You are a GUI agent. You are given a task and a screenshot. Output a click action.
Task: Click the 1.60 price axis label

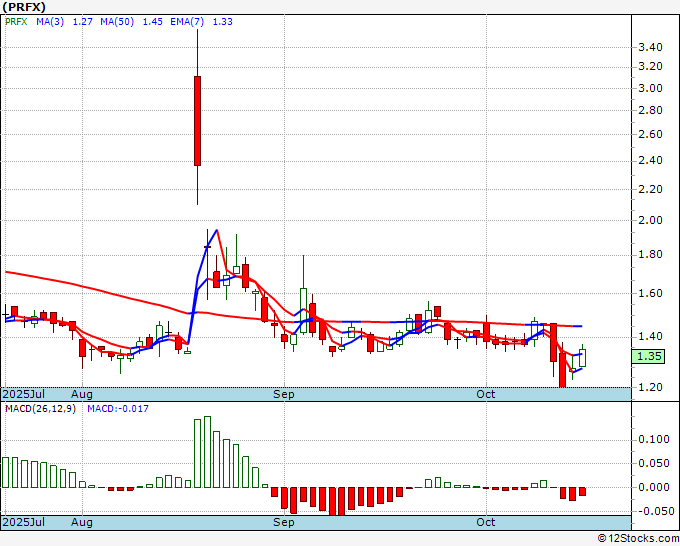point(651,294)
